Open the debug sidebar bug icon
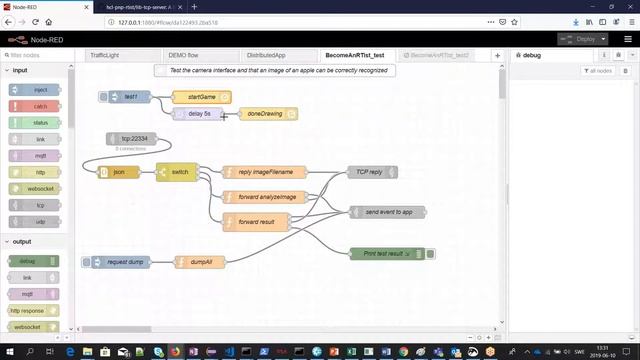The image size is (640, 360). pos(618,55)
